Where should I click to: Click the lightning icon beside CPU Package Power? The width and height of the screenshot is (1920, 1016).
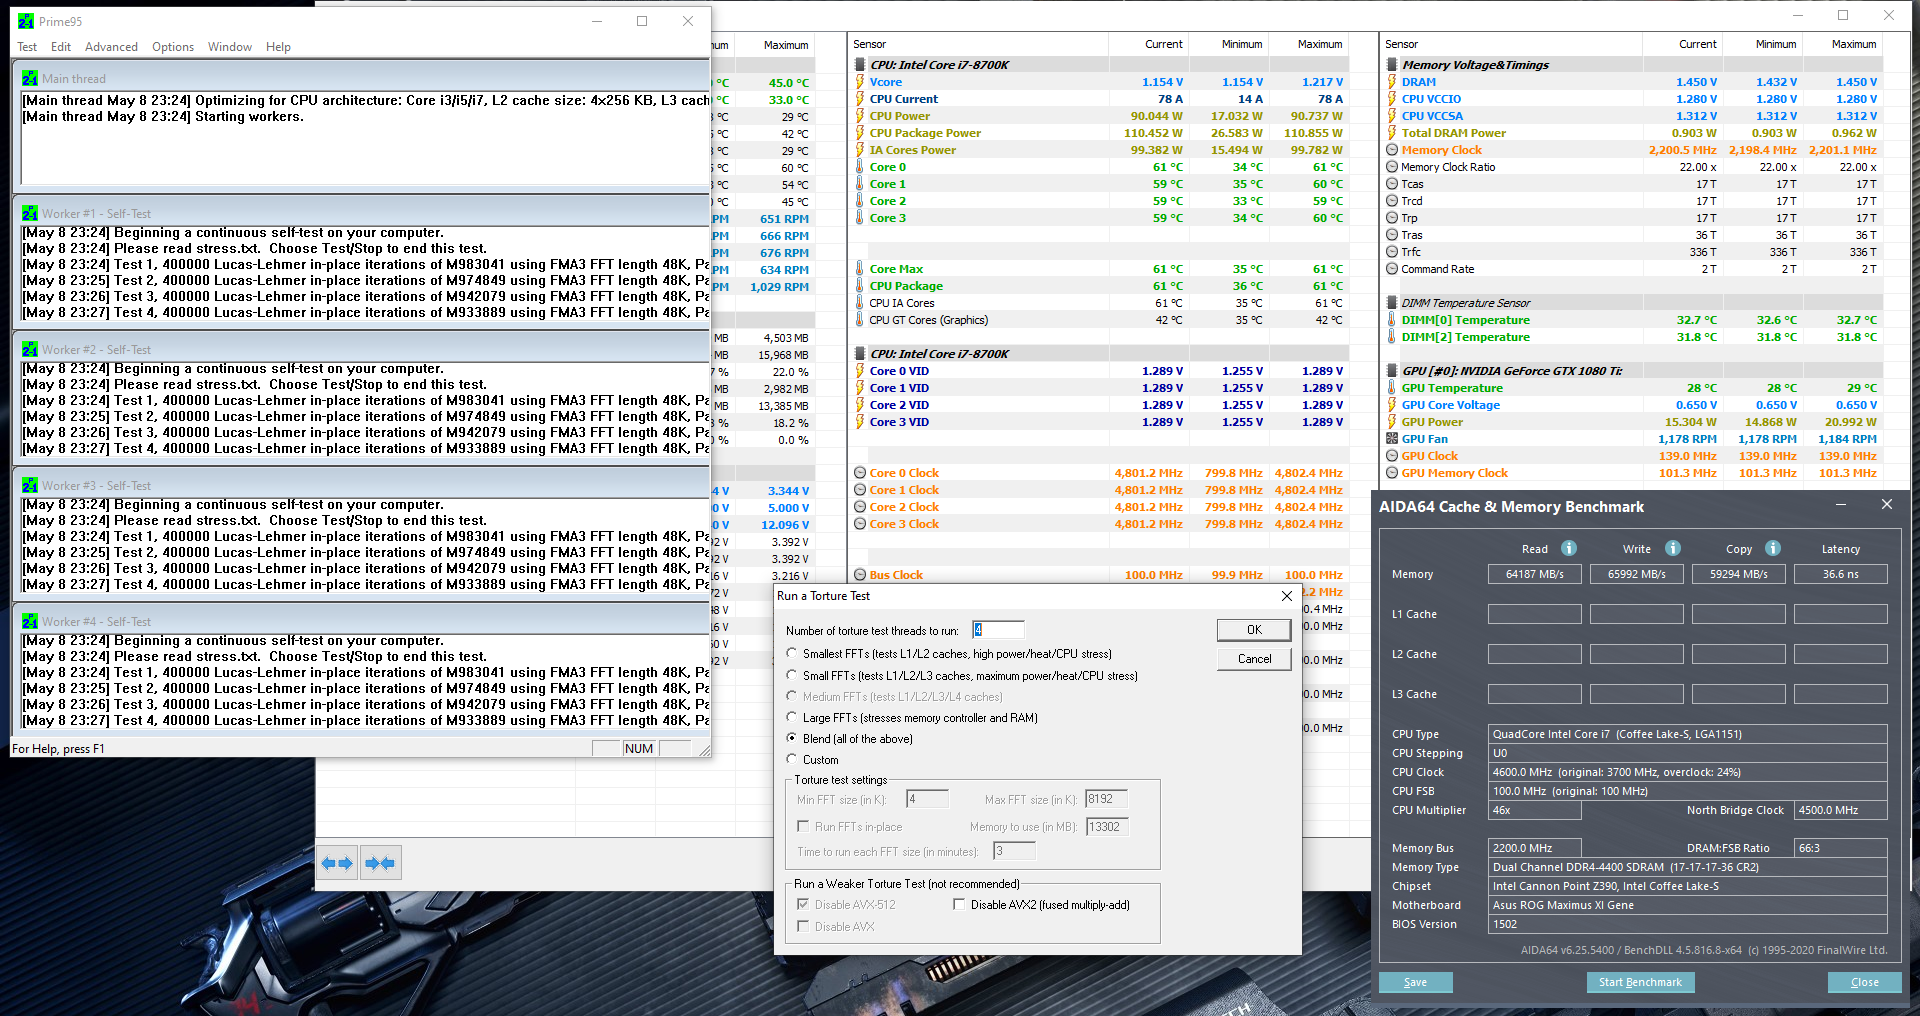[x=860, y=133]
